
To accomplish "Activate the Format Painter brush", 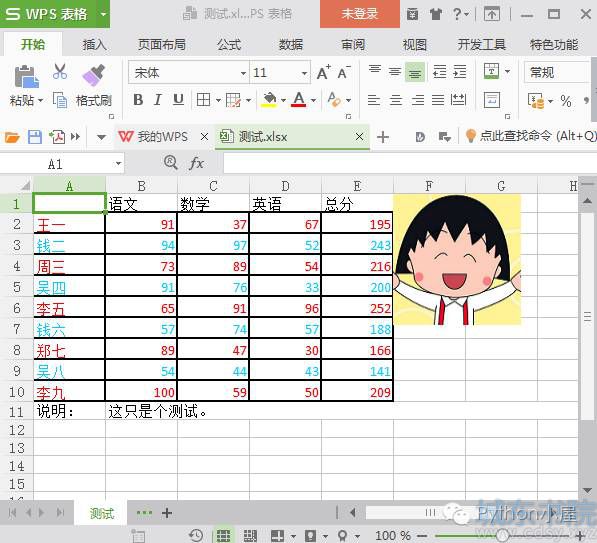I will [x=94, y=75].
